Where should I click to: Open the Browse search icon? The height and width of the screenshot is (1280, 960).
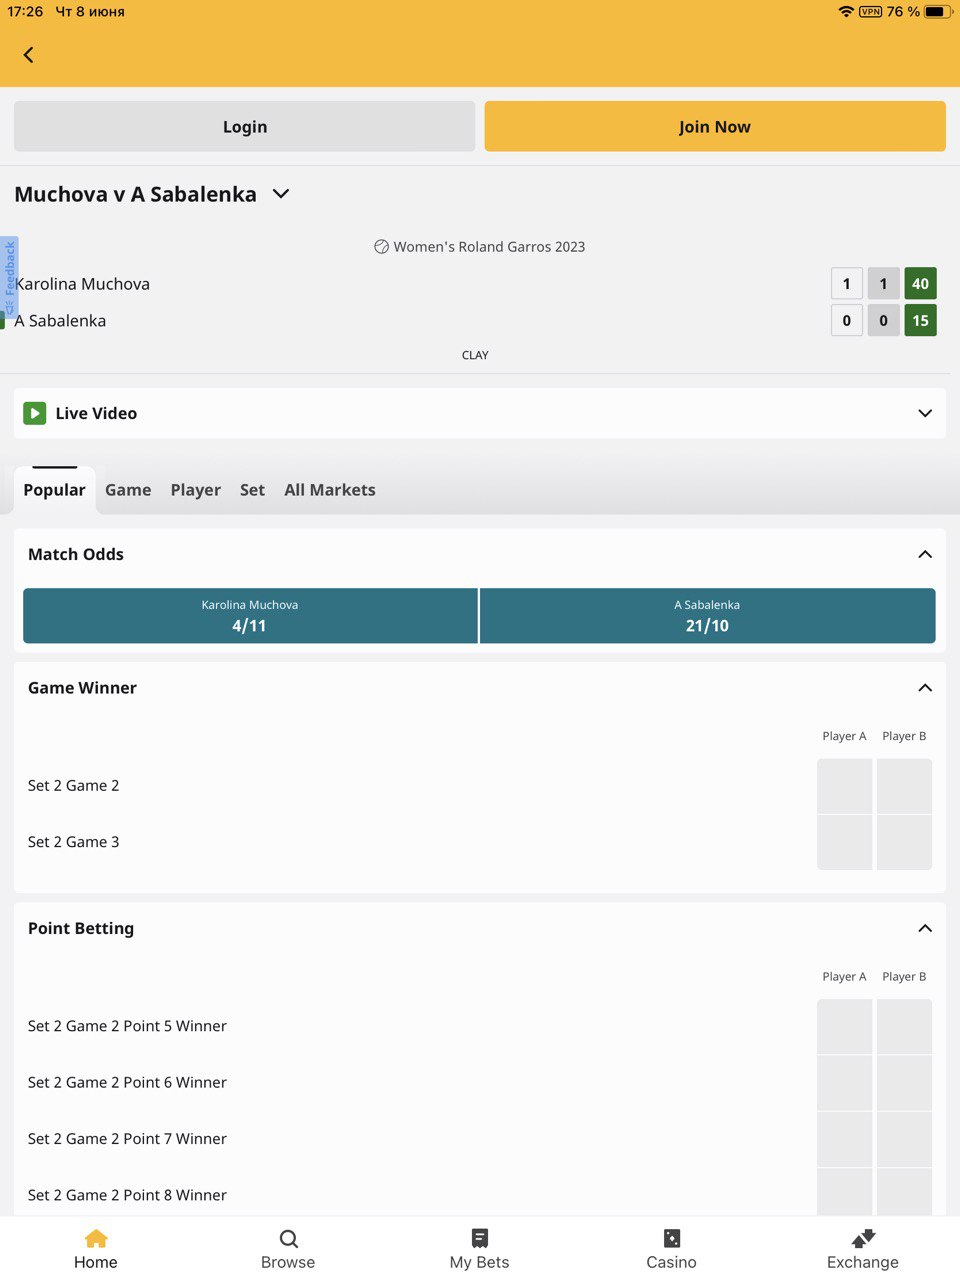click(288, 1238)
